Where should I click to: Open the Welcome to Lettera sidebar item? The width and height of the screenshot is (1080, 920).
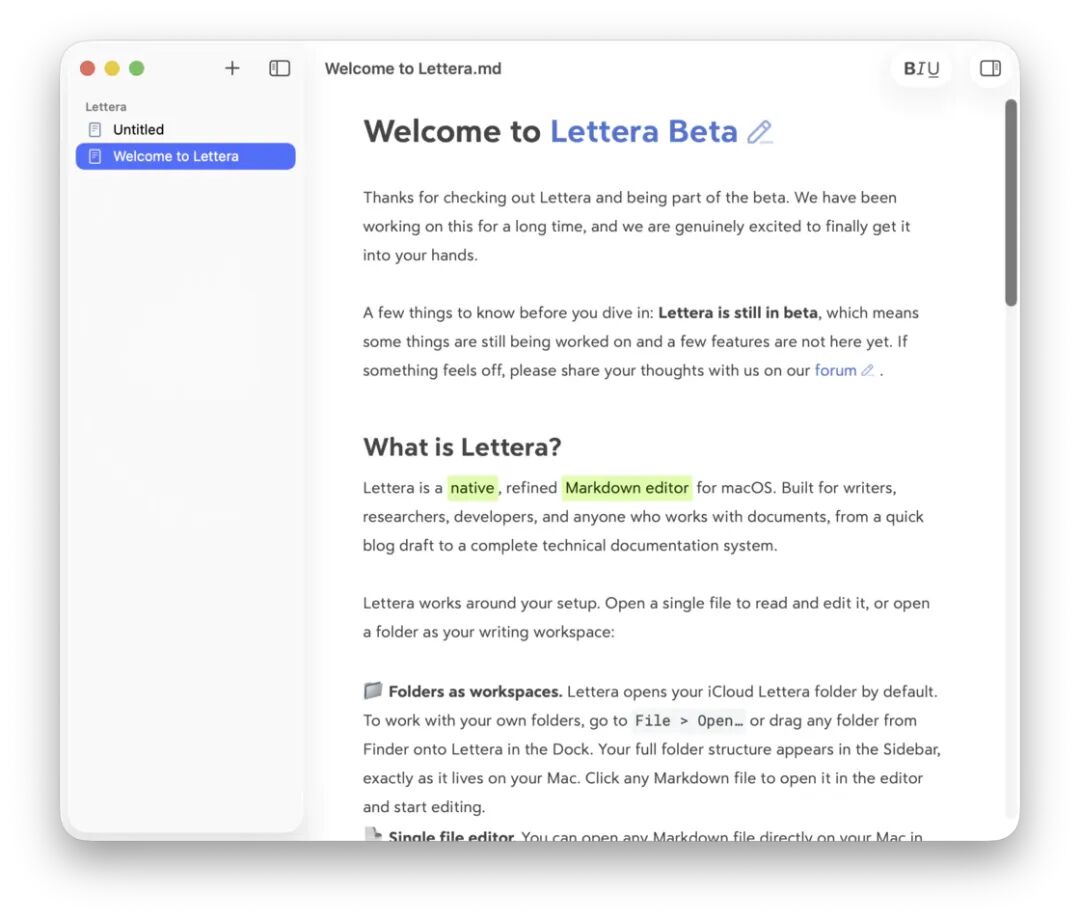pyautogui.click(x=185, y=156)
